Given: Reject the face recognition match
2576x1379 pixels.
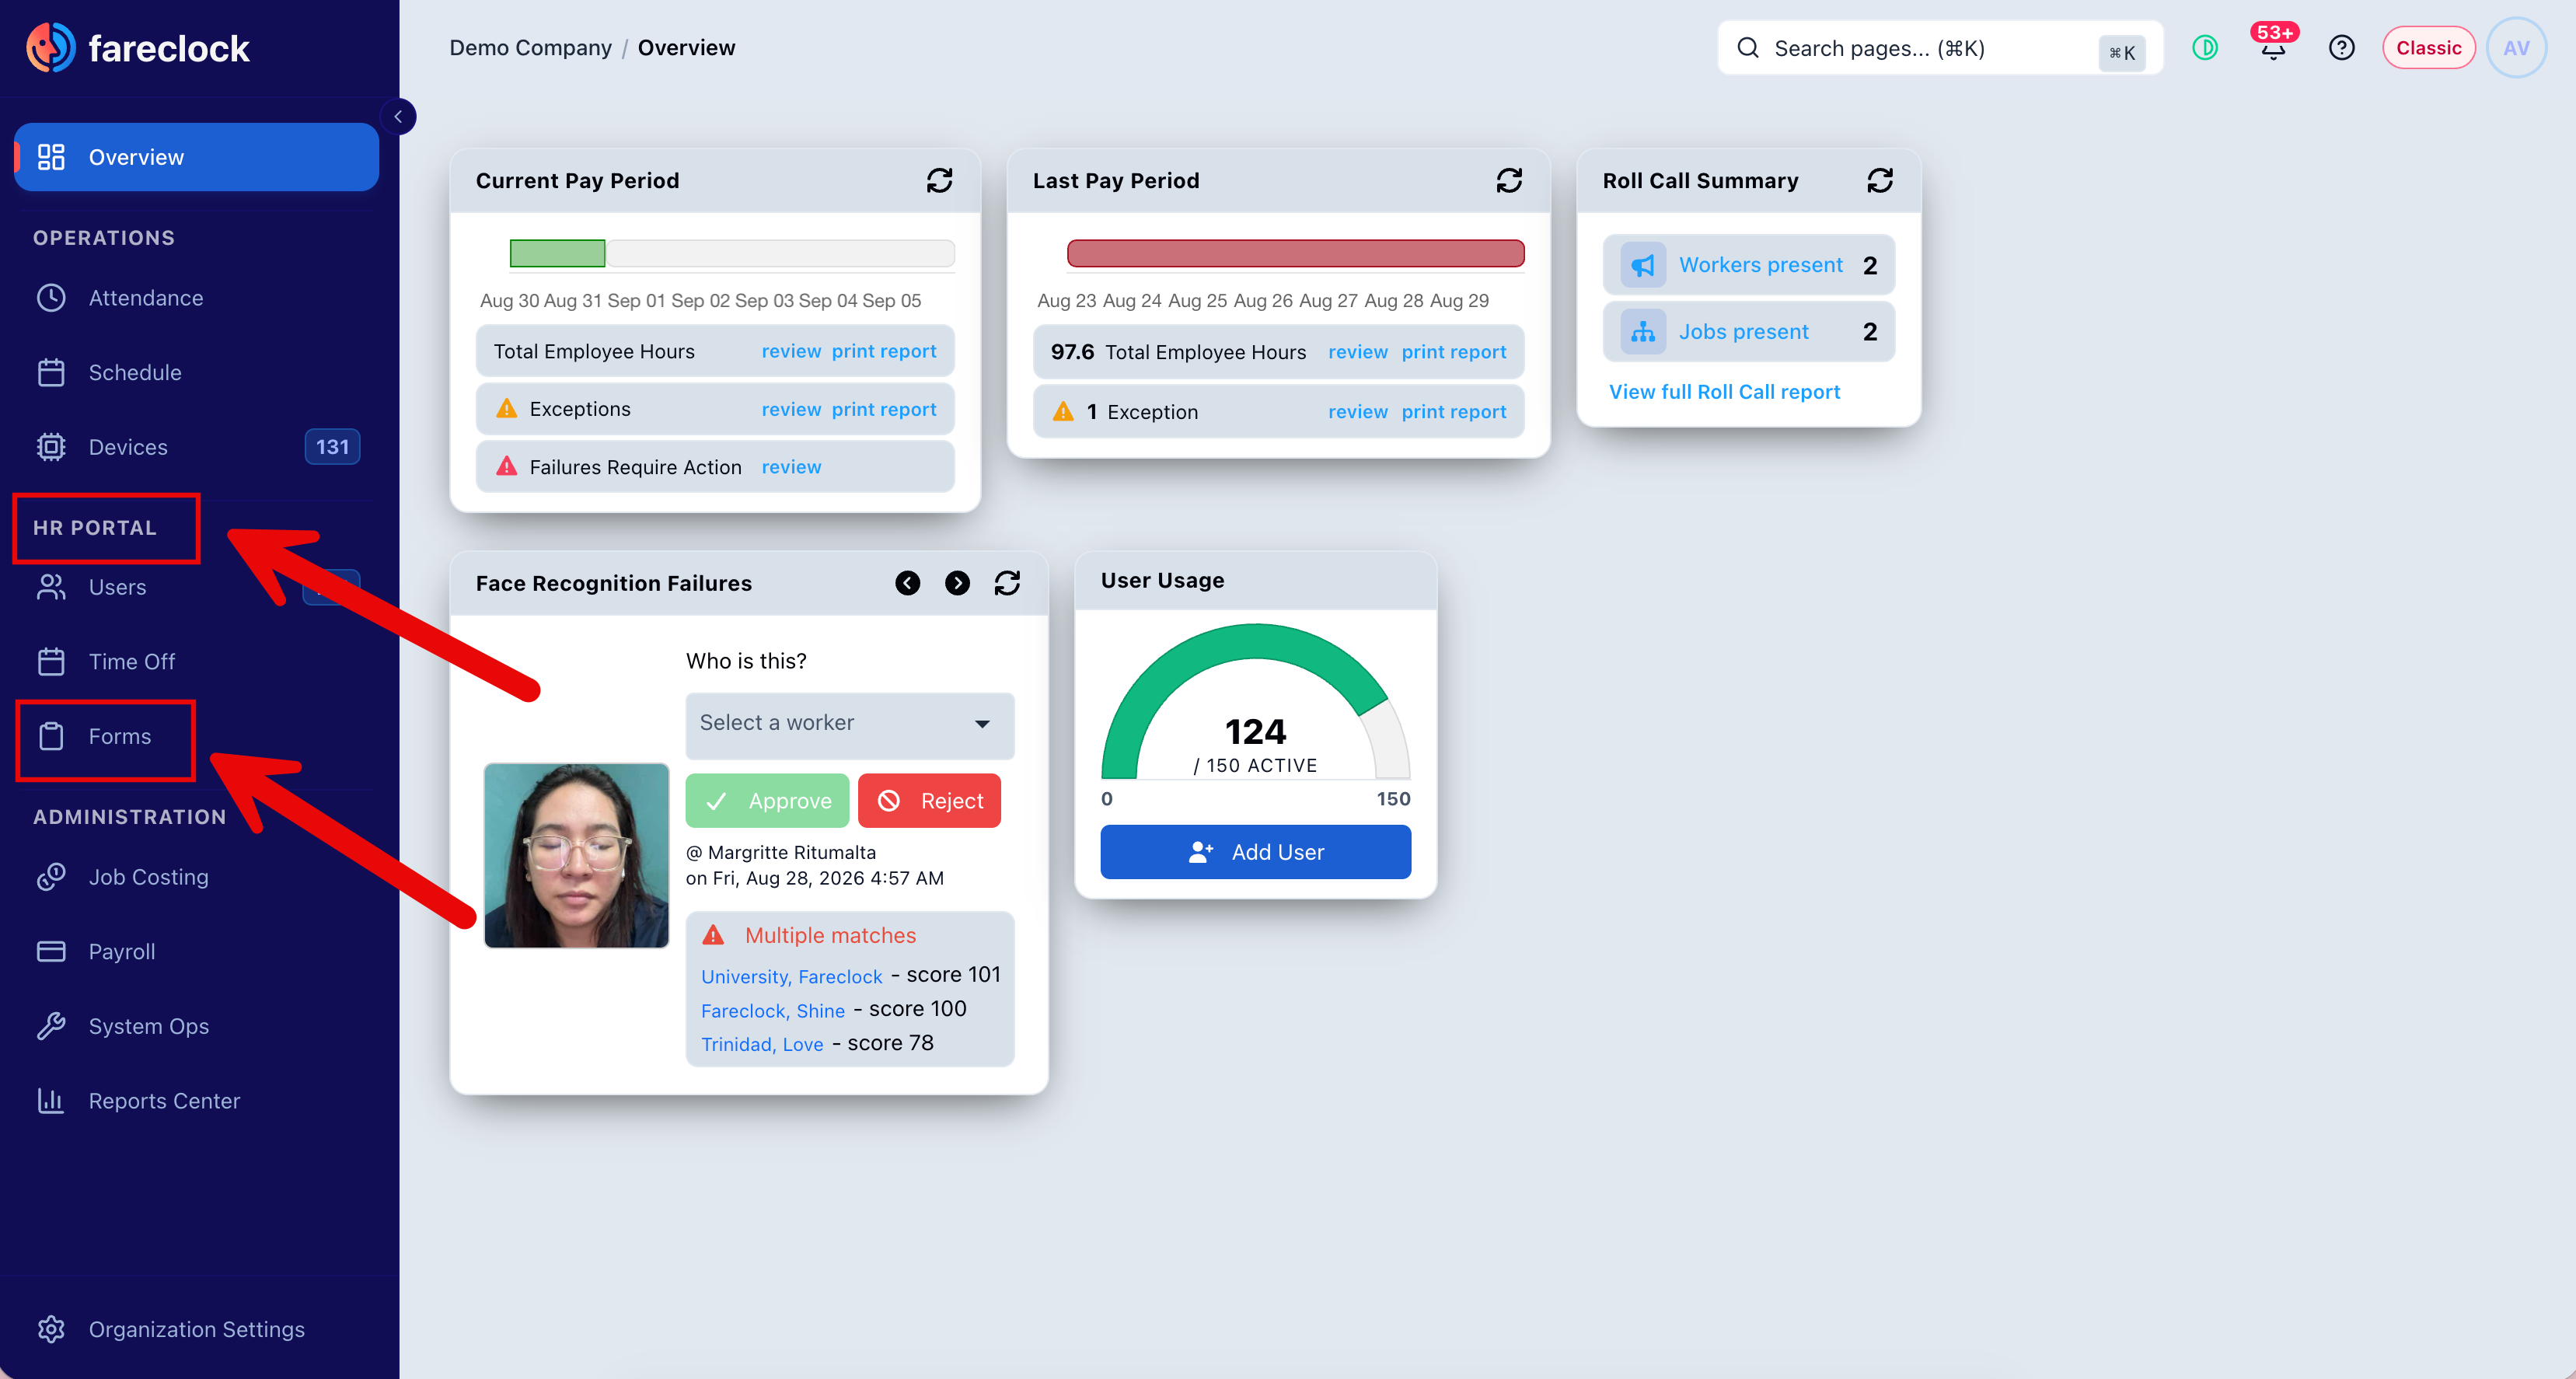Looking at the screenshot, I should [x=929, y=801].
